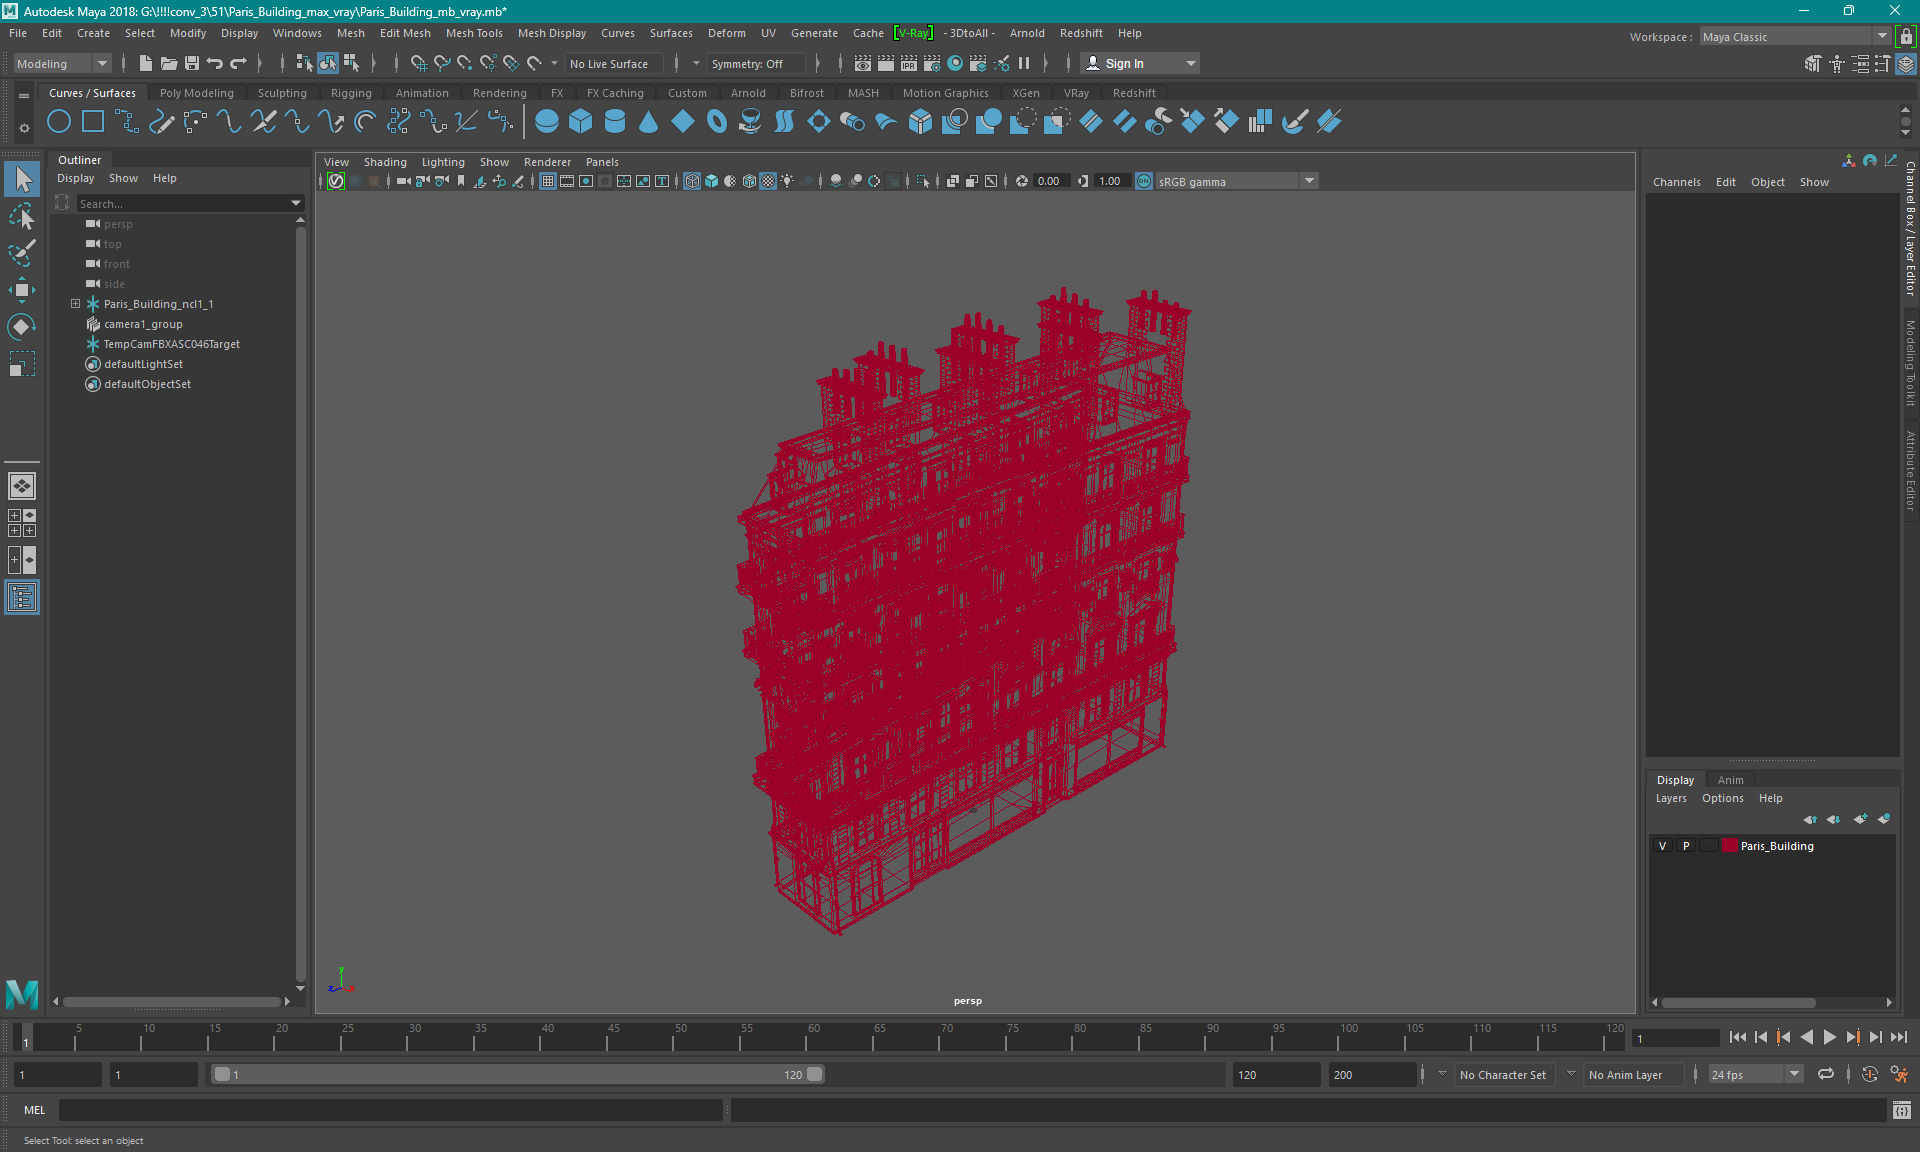The height and width of the screenshot is (1152, 1920).
Task: Open the Rendering menu tab
Action: click(498, 92)
